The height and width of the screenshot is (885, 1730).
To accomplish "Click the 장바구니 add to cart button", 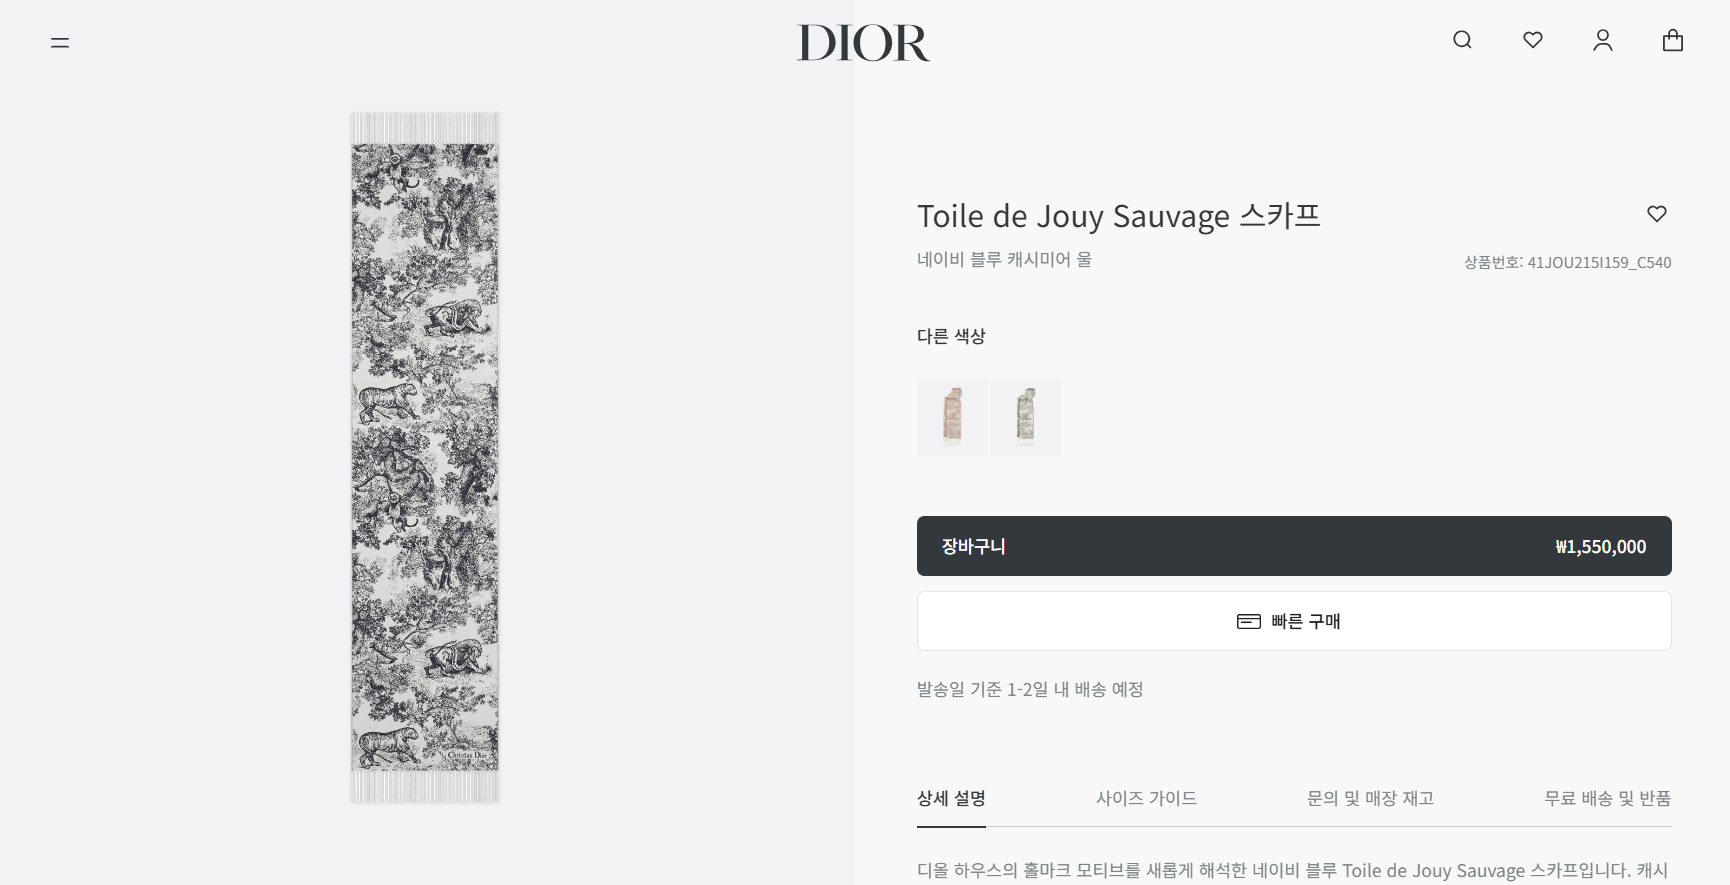I will 1294,546.
